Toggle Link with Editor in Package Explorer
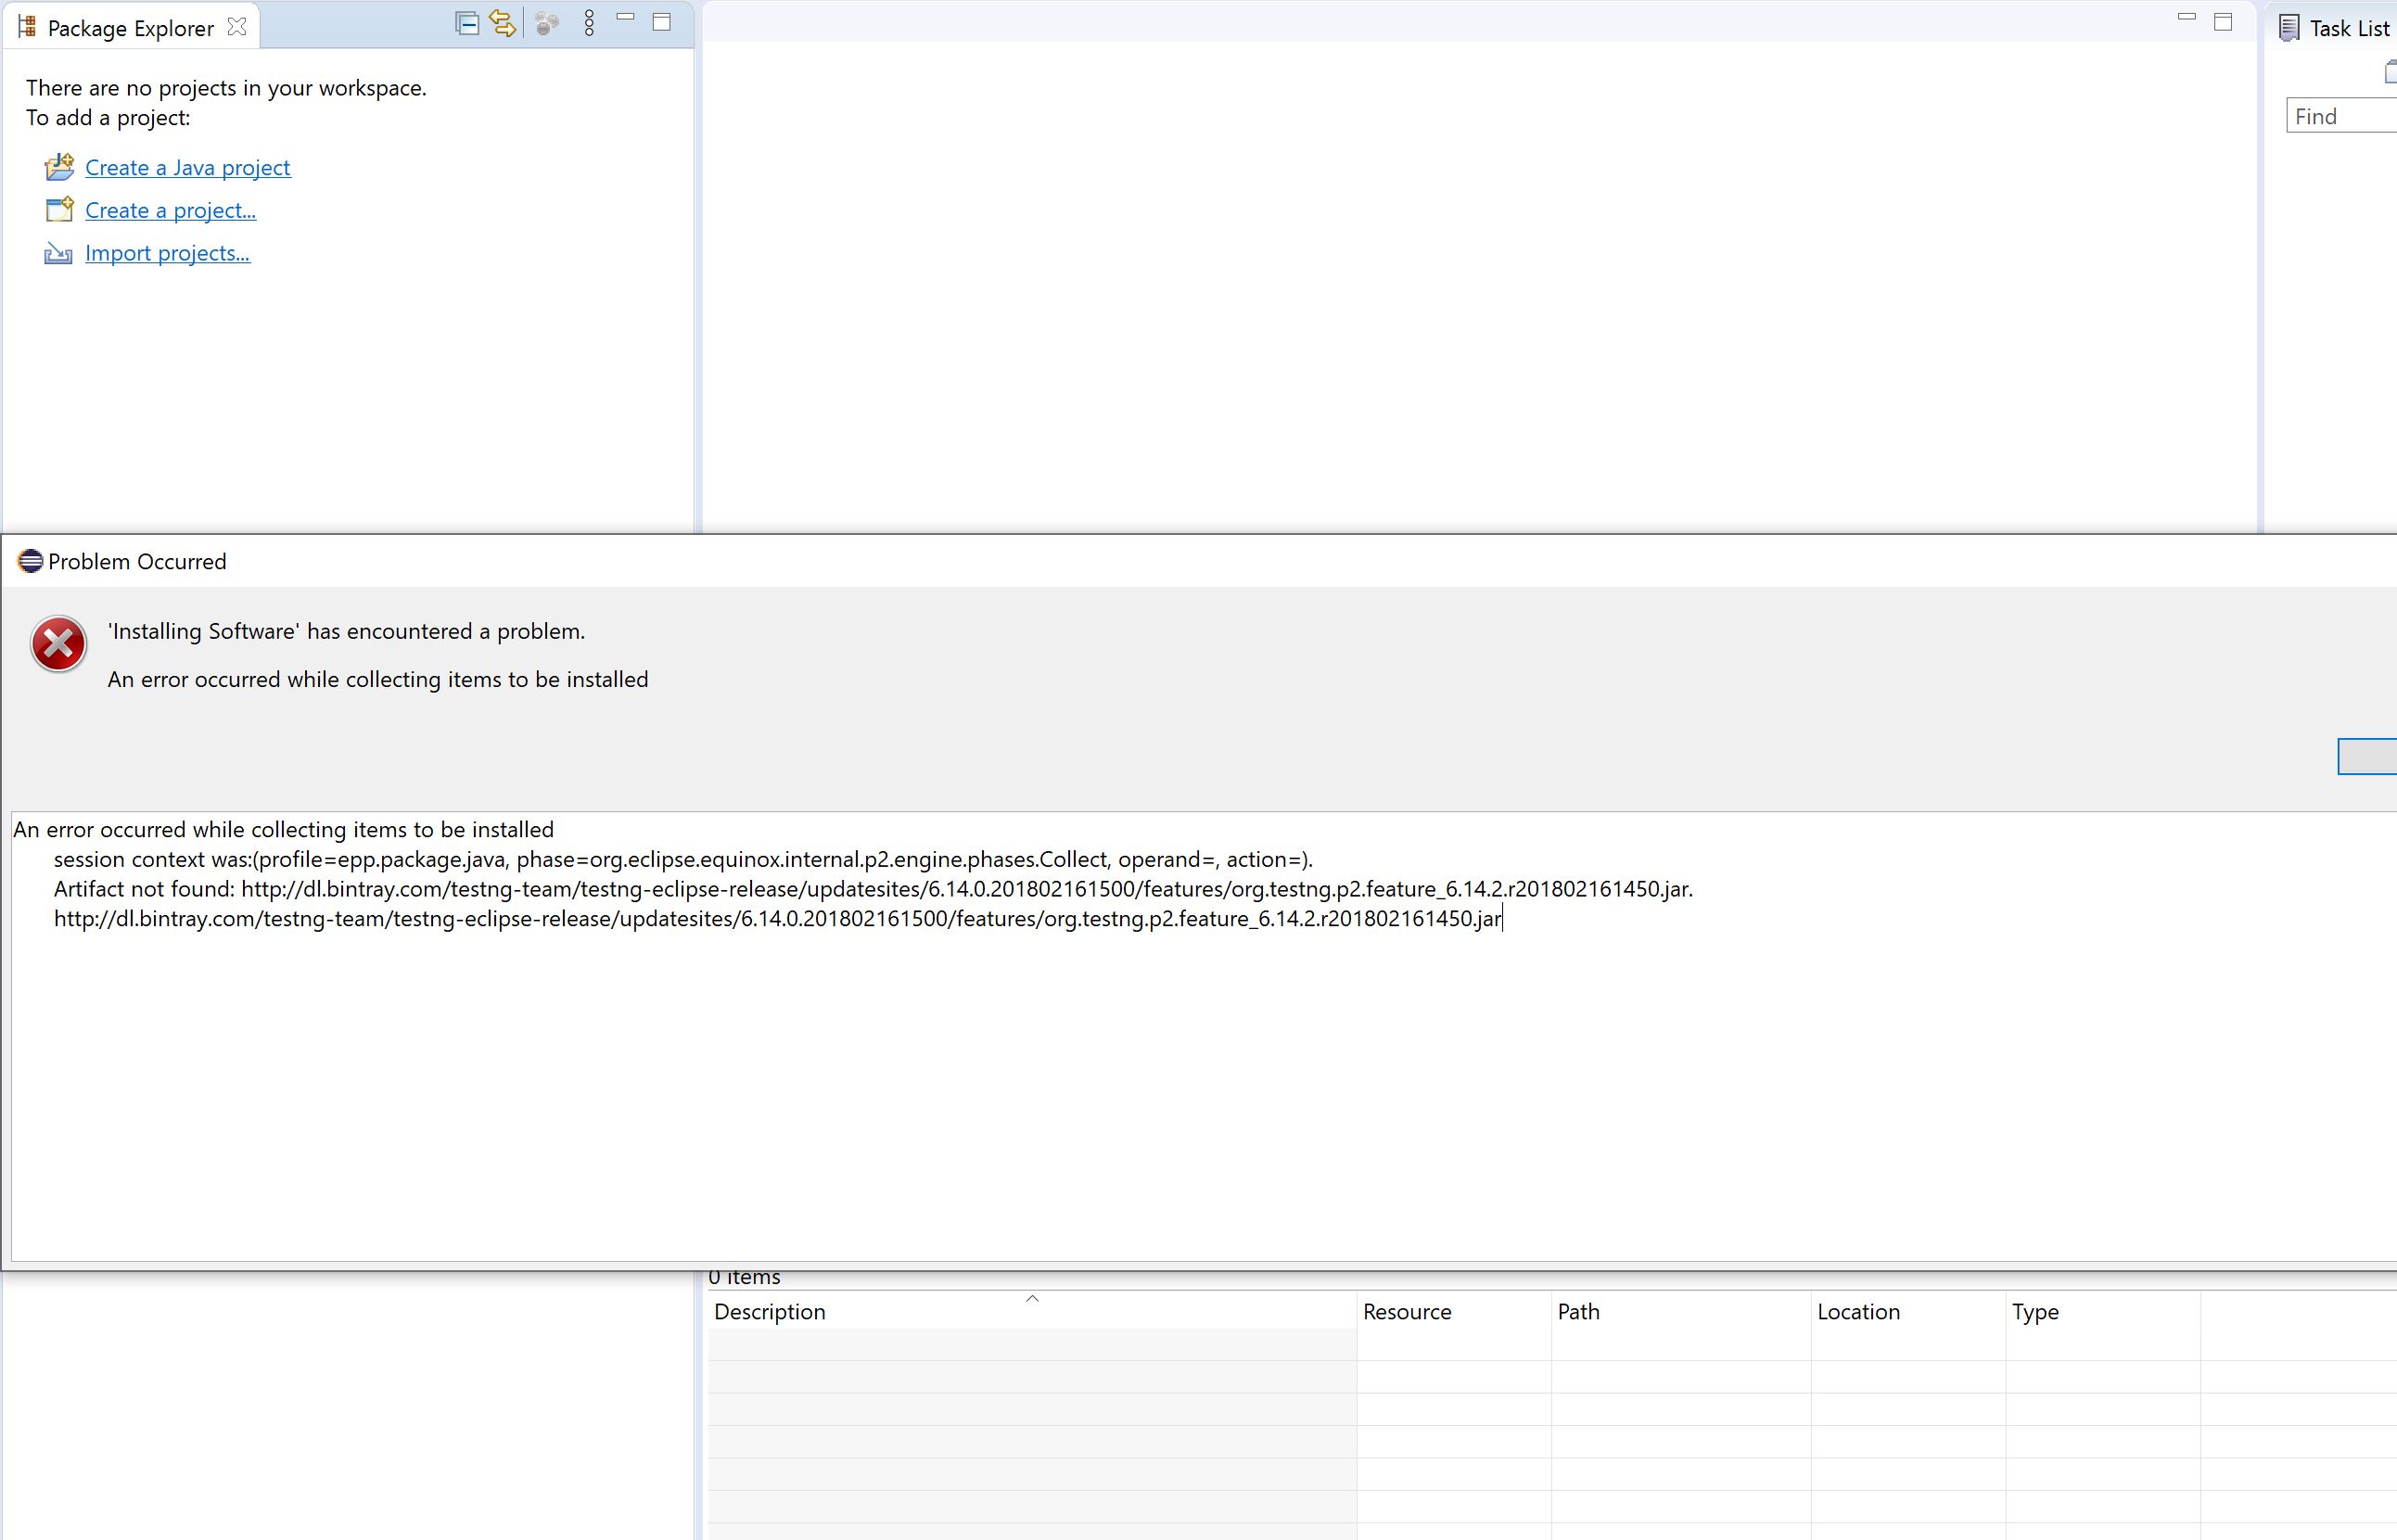Screen dimensions: 2397x1540 pos(502,23)
